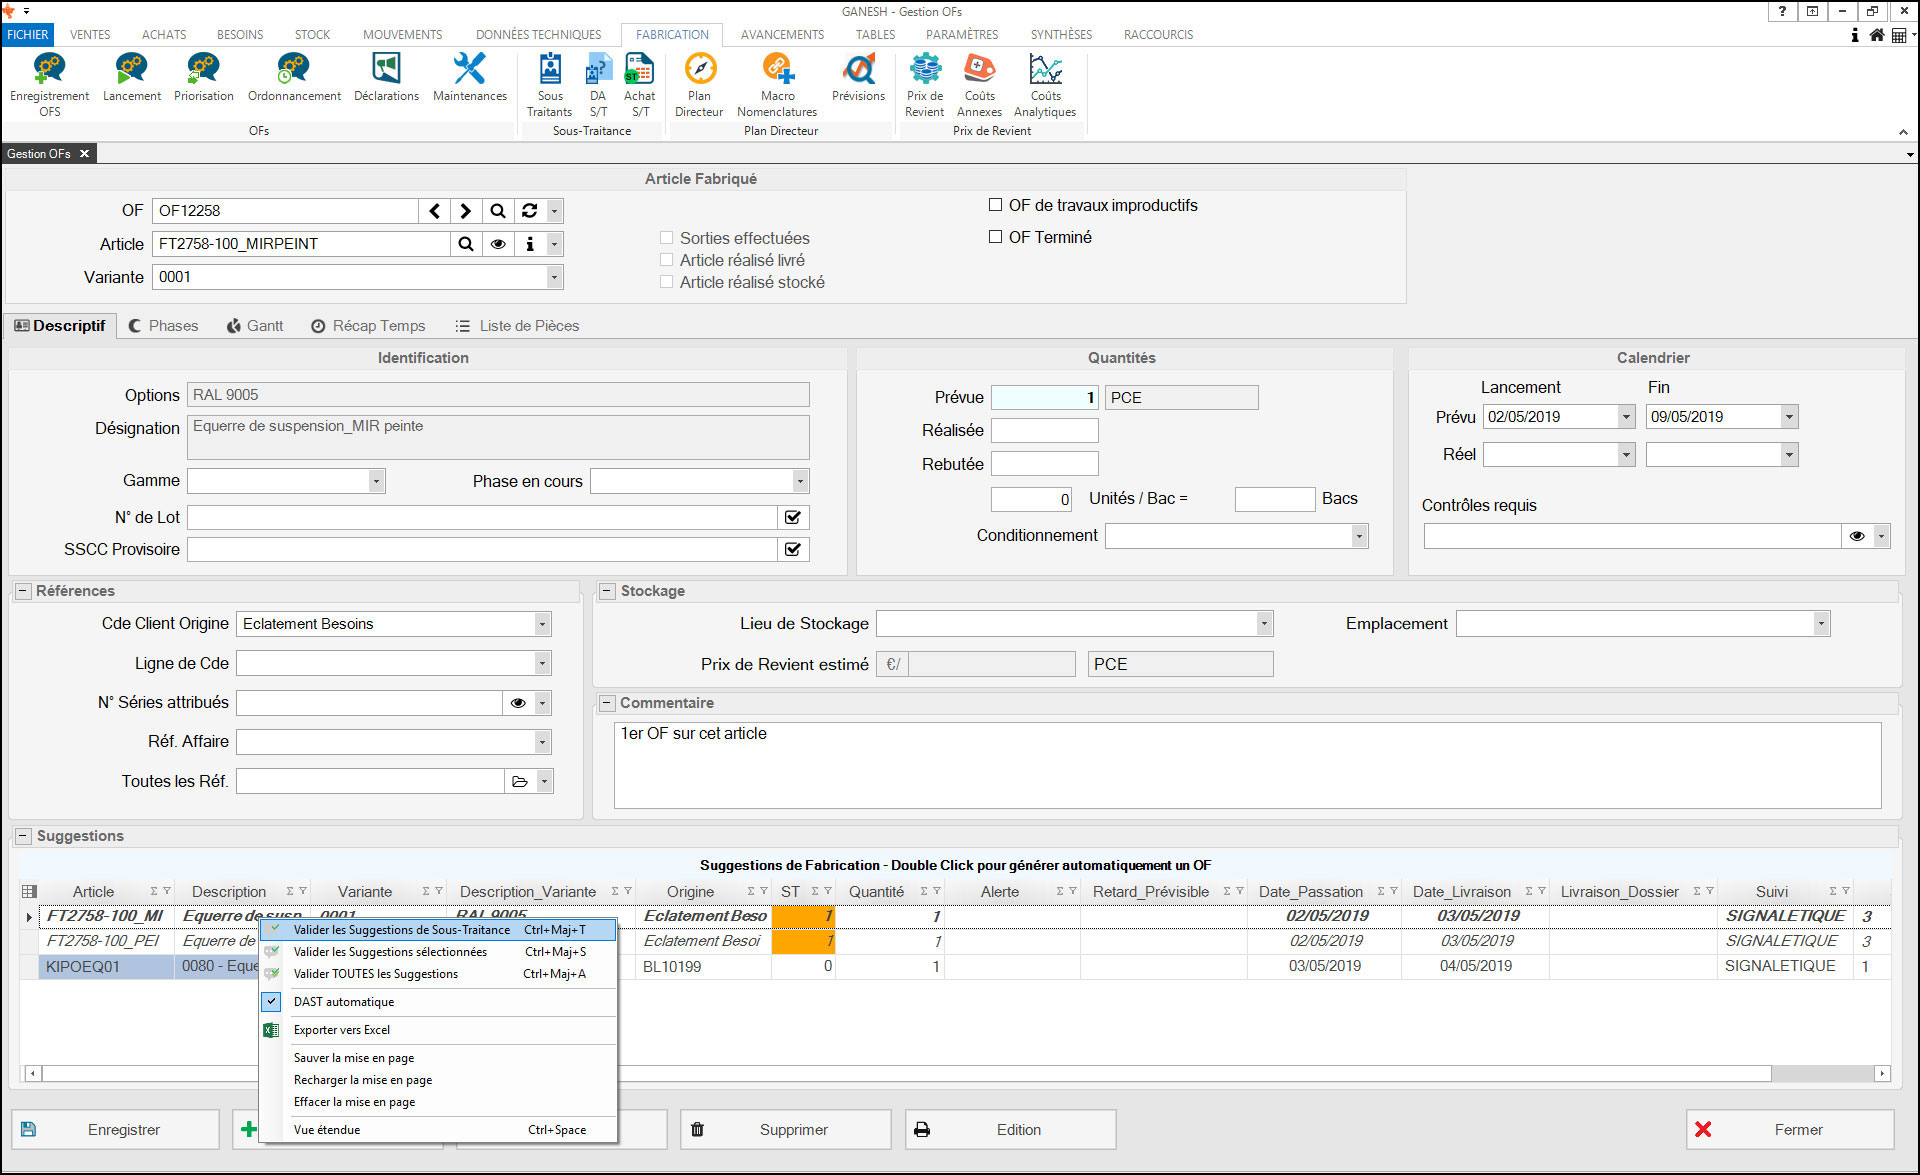Expand the Lieu de Stockage dropdown

tap(1264, 624)
